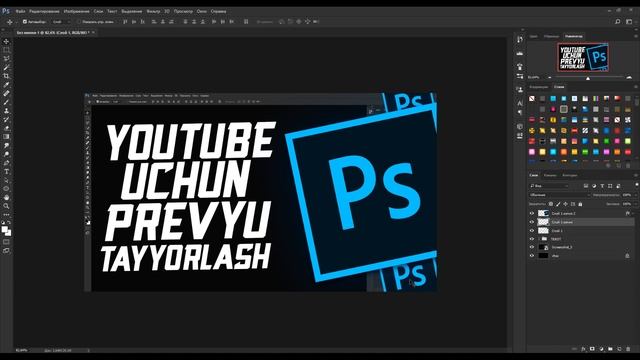This screenshot has width=640, height=360.
Task: Select the Path Selection tool
Action: (6, 180)
